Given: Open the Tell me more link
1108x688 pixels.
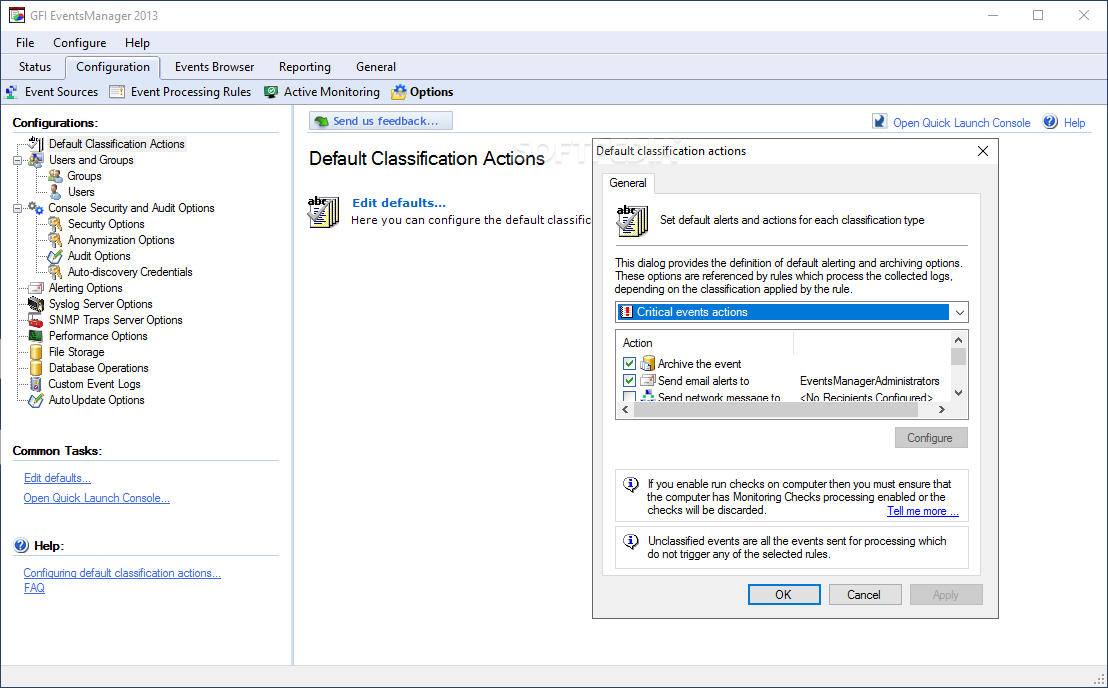Looking at the screenshot, I should point(923,511).
